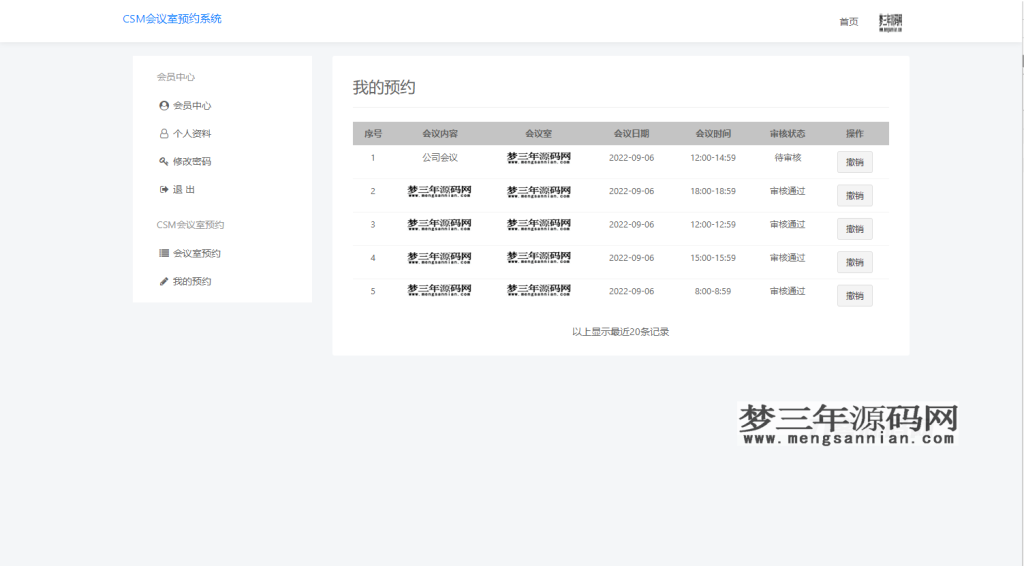The height and width of the screenshot is (566, 1024).
Task: Click 公司会议 cell in row 1
Action: [x=440, y=158]
